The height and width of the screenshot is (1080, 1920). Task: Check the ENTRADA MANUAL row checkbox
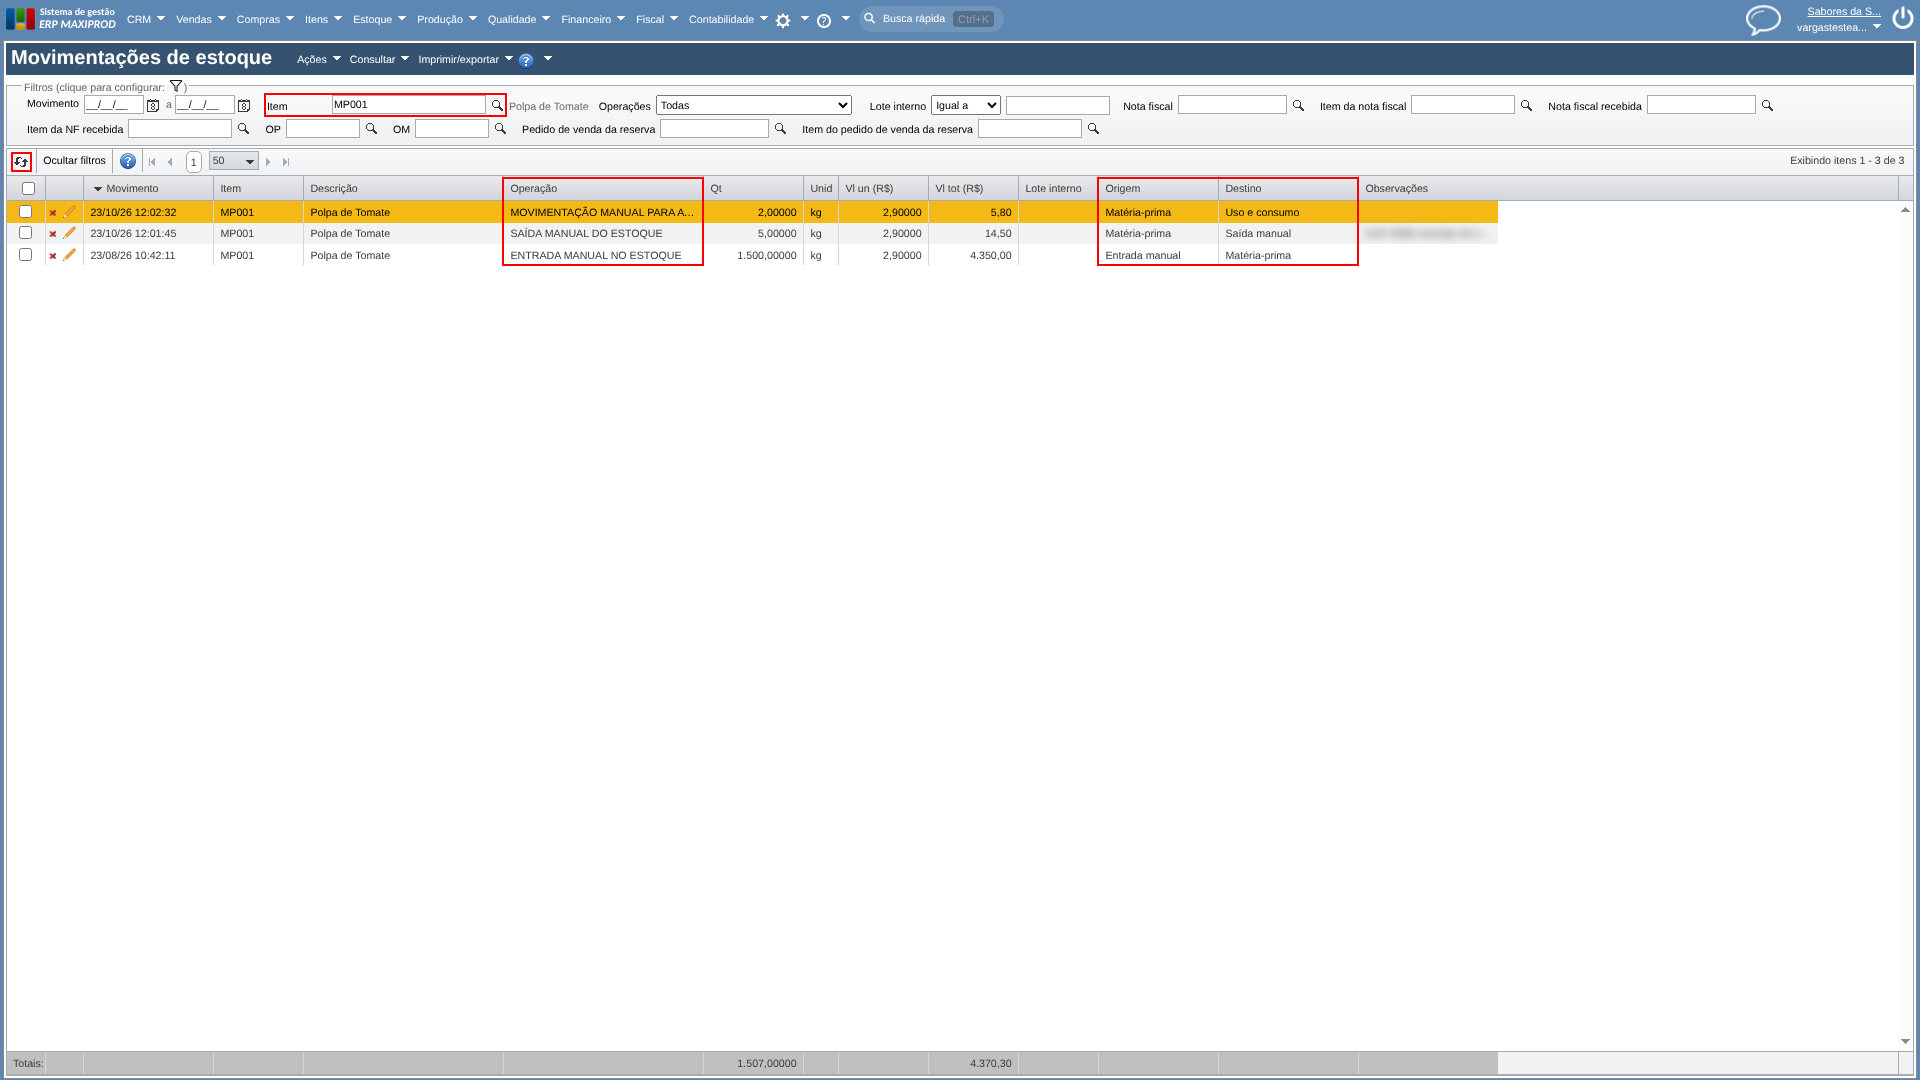click(26, 255)
